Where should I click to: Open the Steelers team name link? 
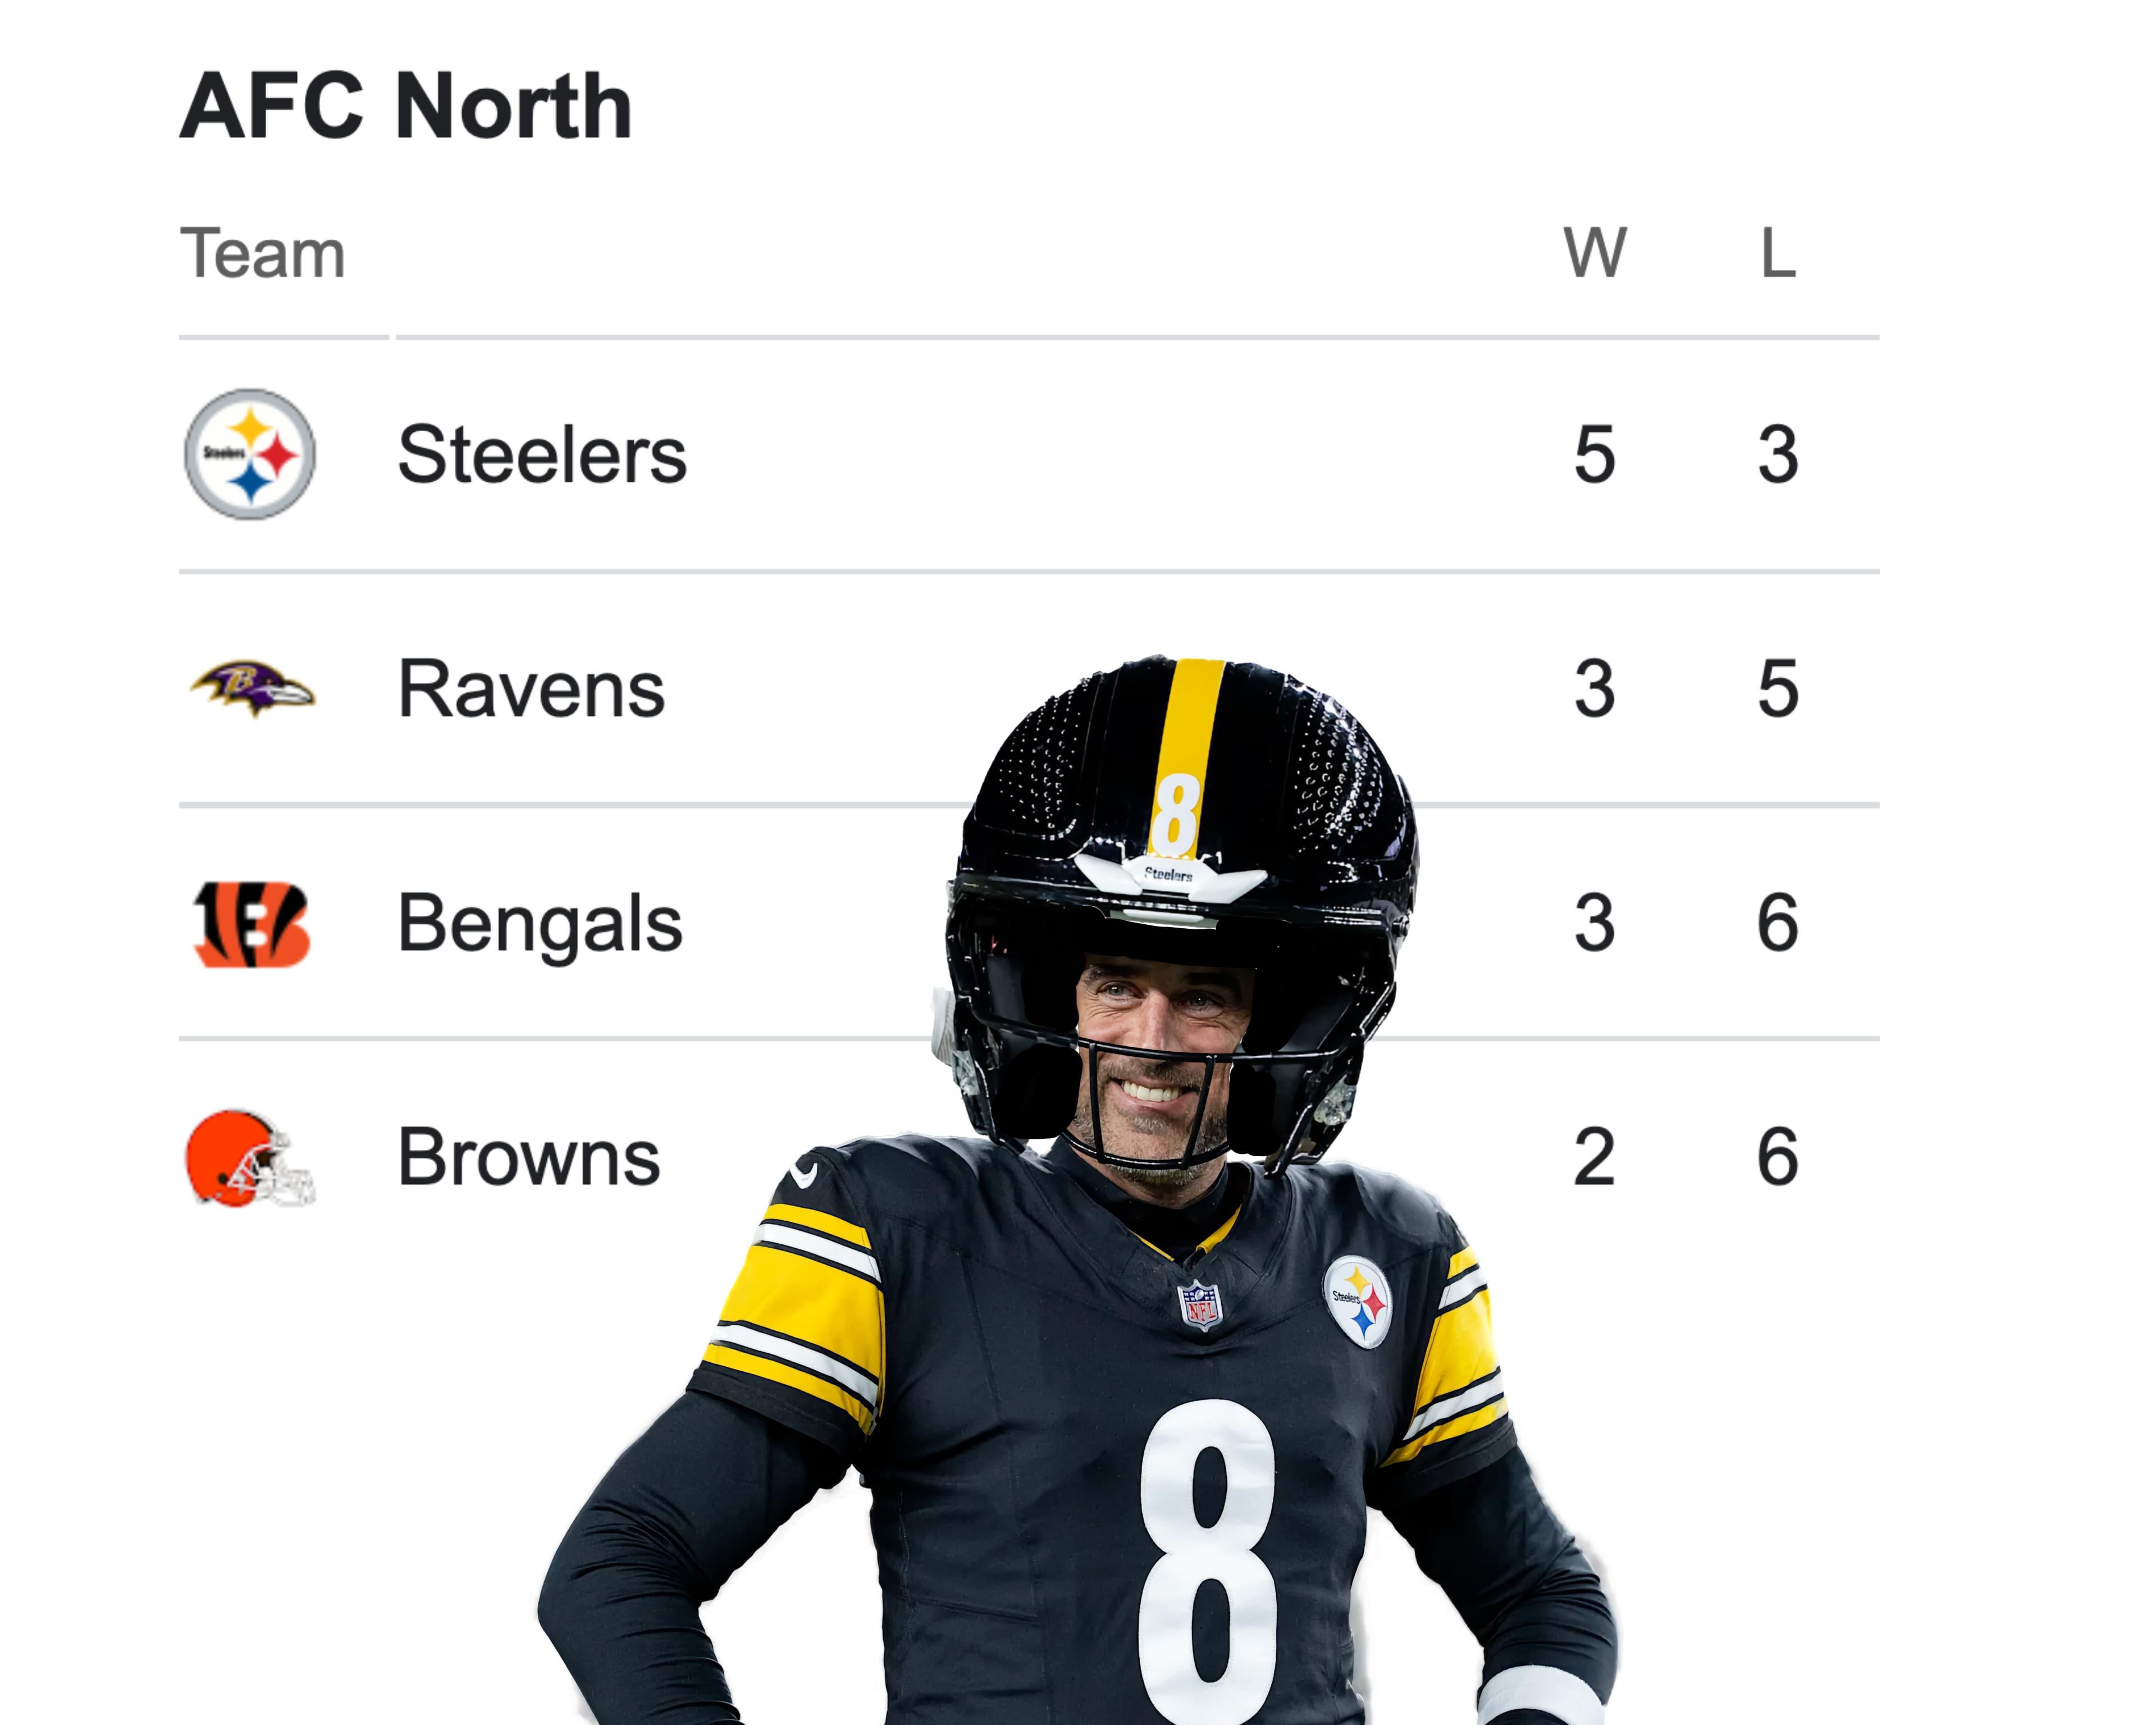pyautogui.click(x=542, y=455)
